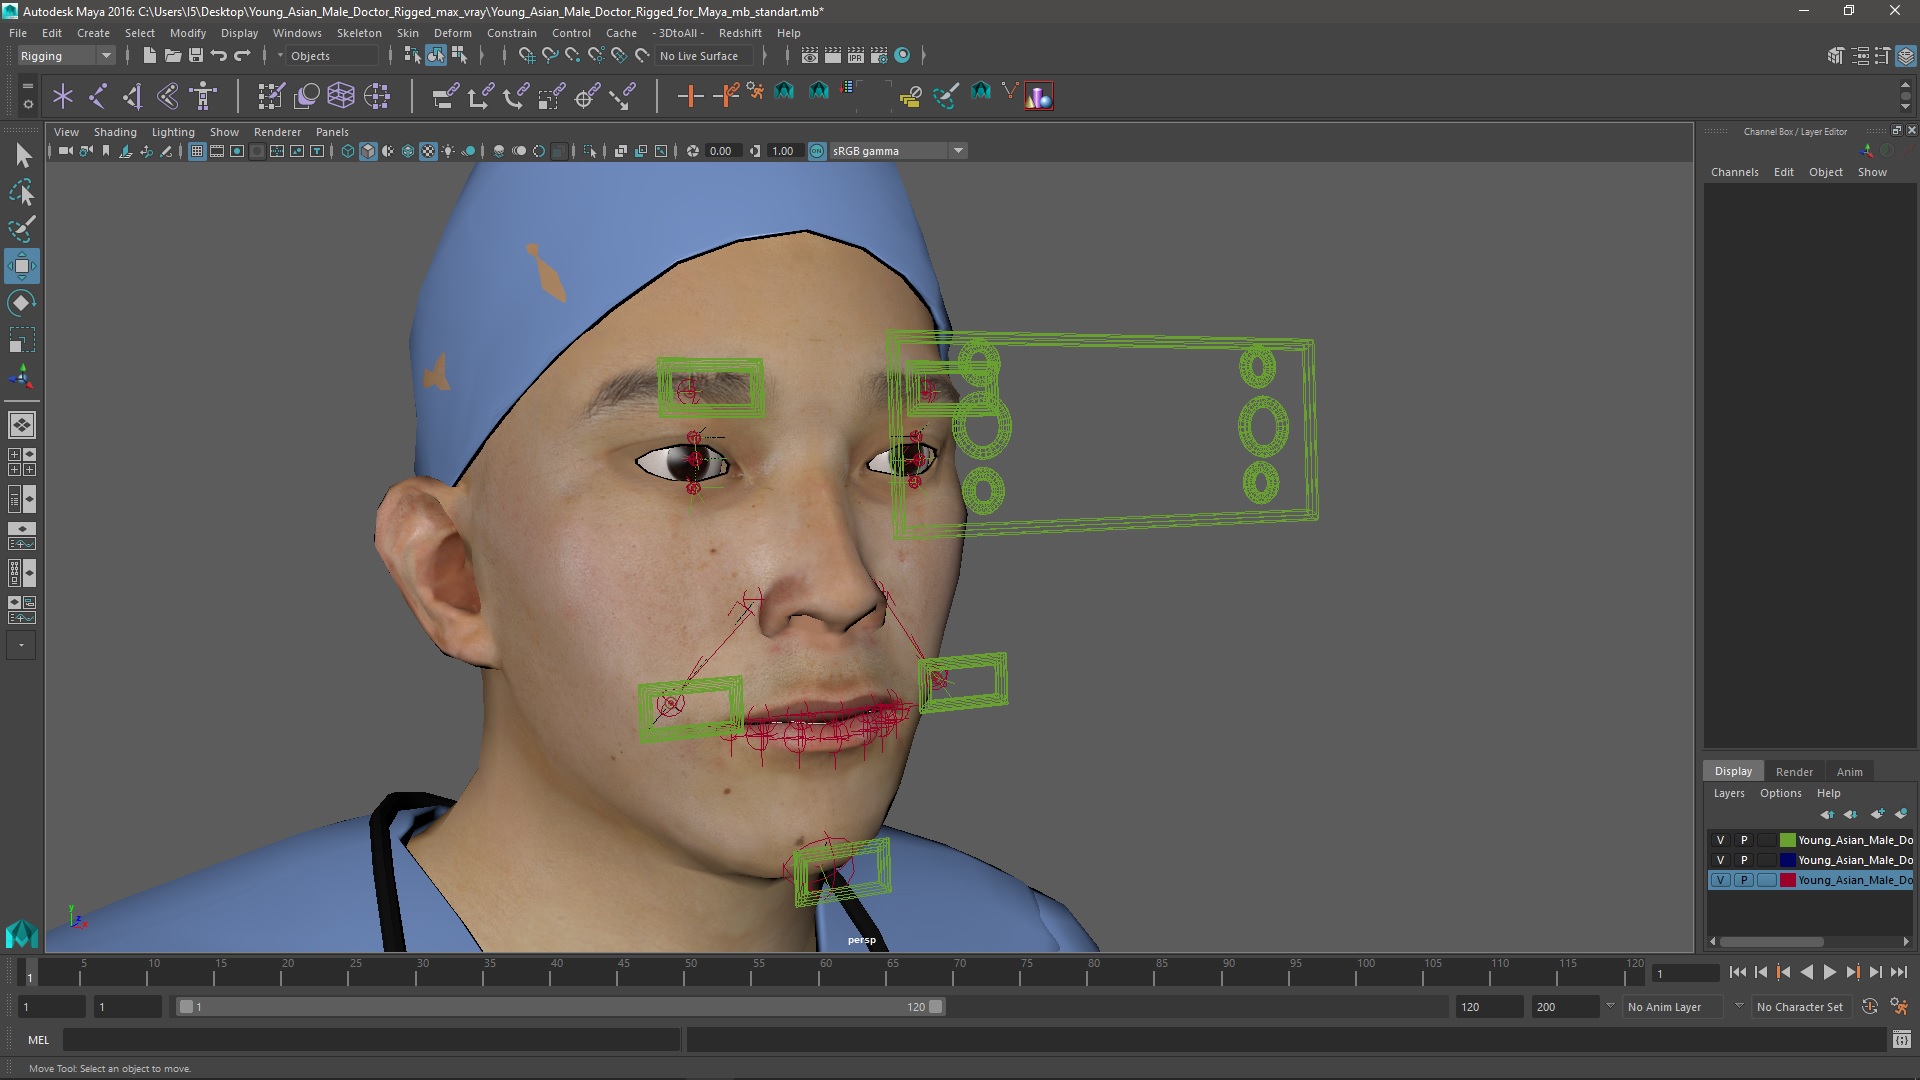Open the Channels menu in Channel Box

point(1734,172)
